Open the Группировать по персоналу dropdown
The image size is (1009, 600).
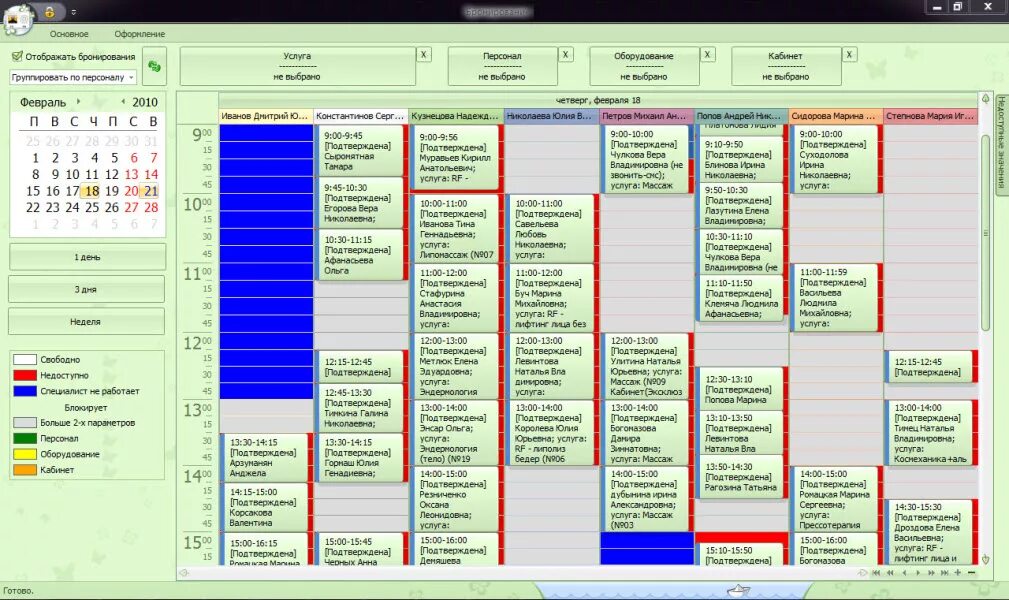(x=73, y=77)
